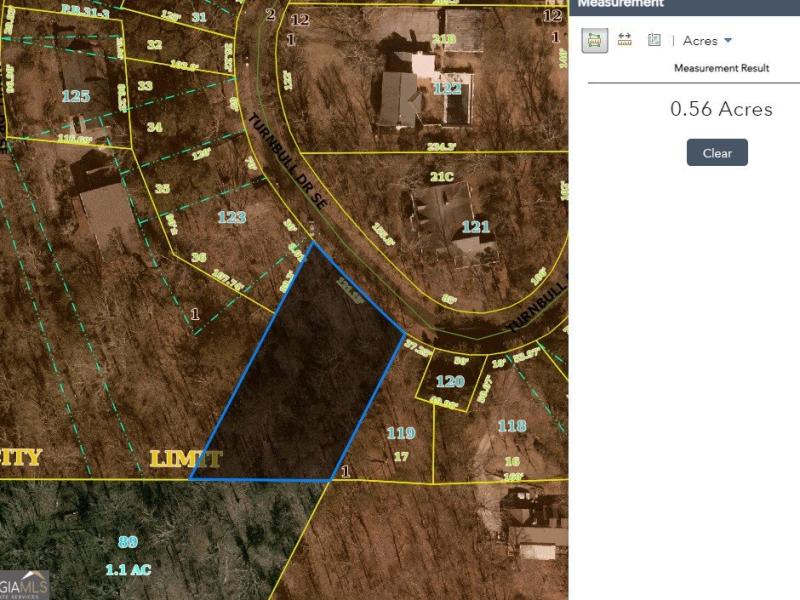Open the Acres unit dropdown
This screenshot has width=800, height=600.
(x=708, y=41)
